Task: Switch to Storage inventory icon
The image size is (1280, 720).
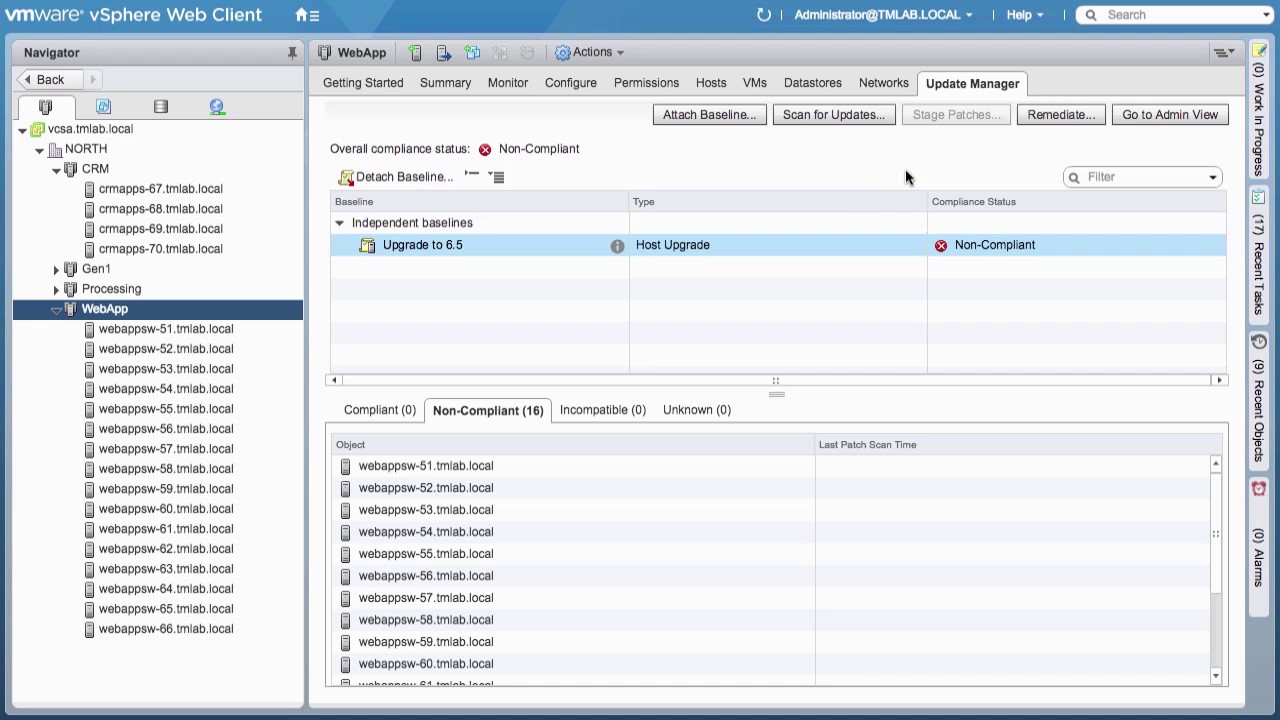Action: tap(161, 107)
